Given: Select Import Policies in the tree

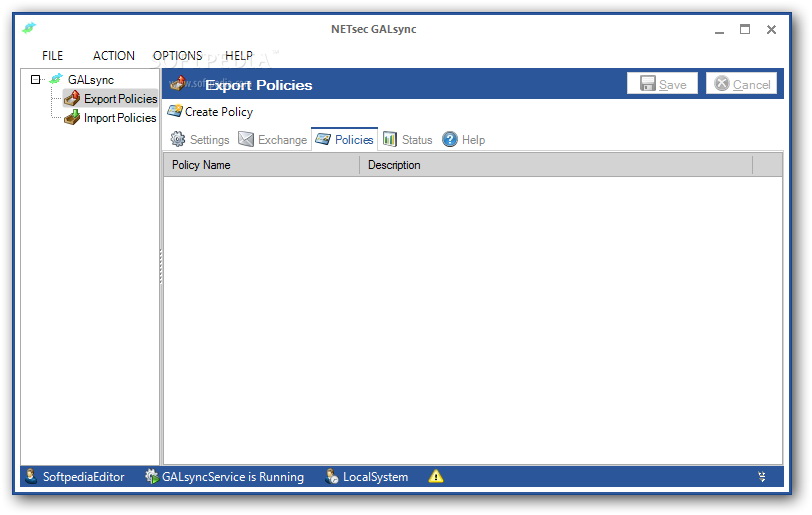Looking at the screenshot, I should (x=120, y=118).
